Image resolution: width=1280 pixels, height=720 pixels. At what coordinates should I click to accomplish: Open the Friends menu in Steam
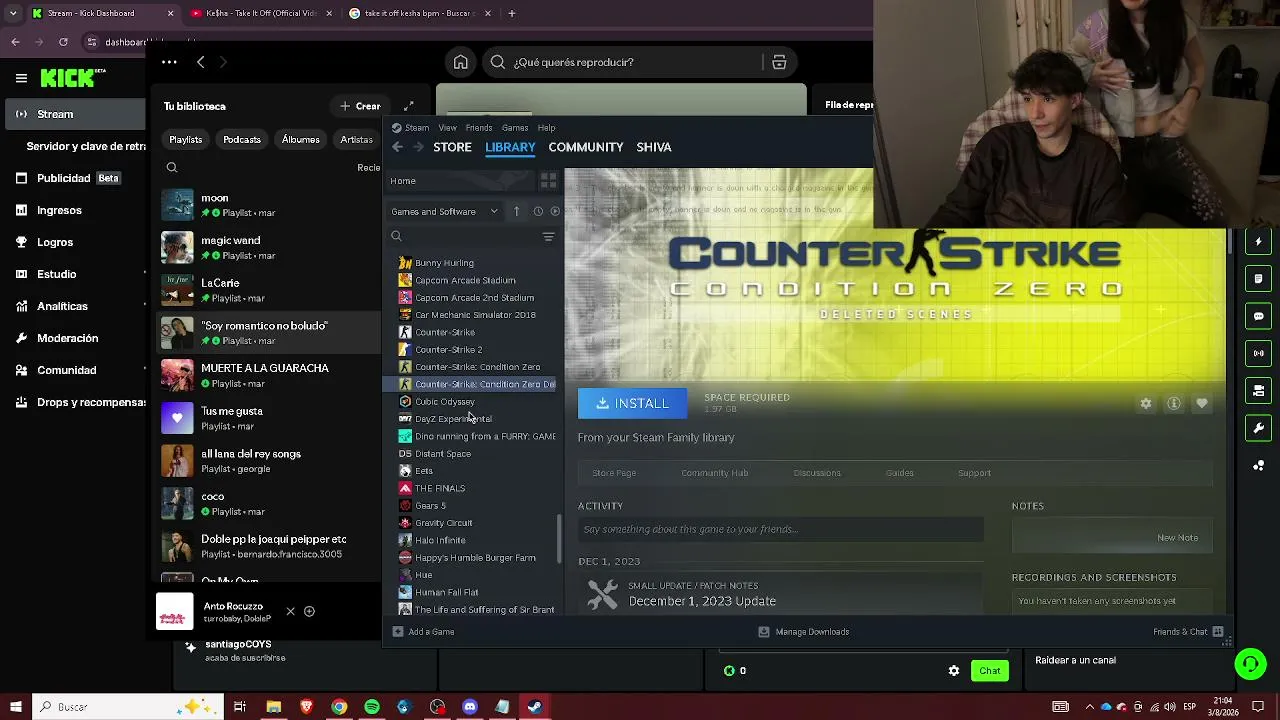point(479,128)
